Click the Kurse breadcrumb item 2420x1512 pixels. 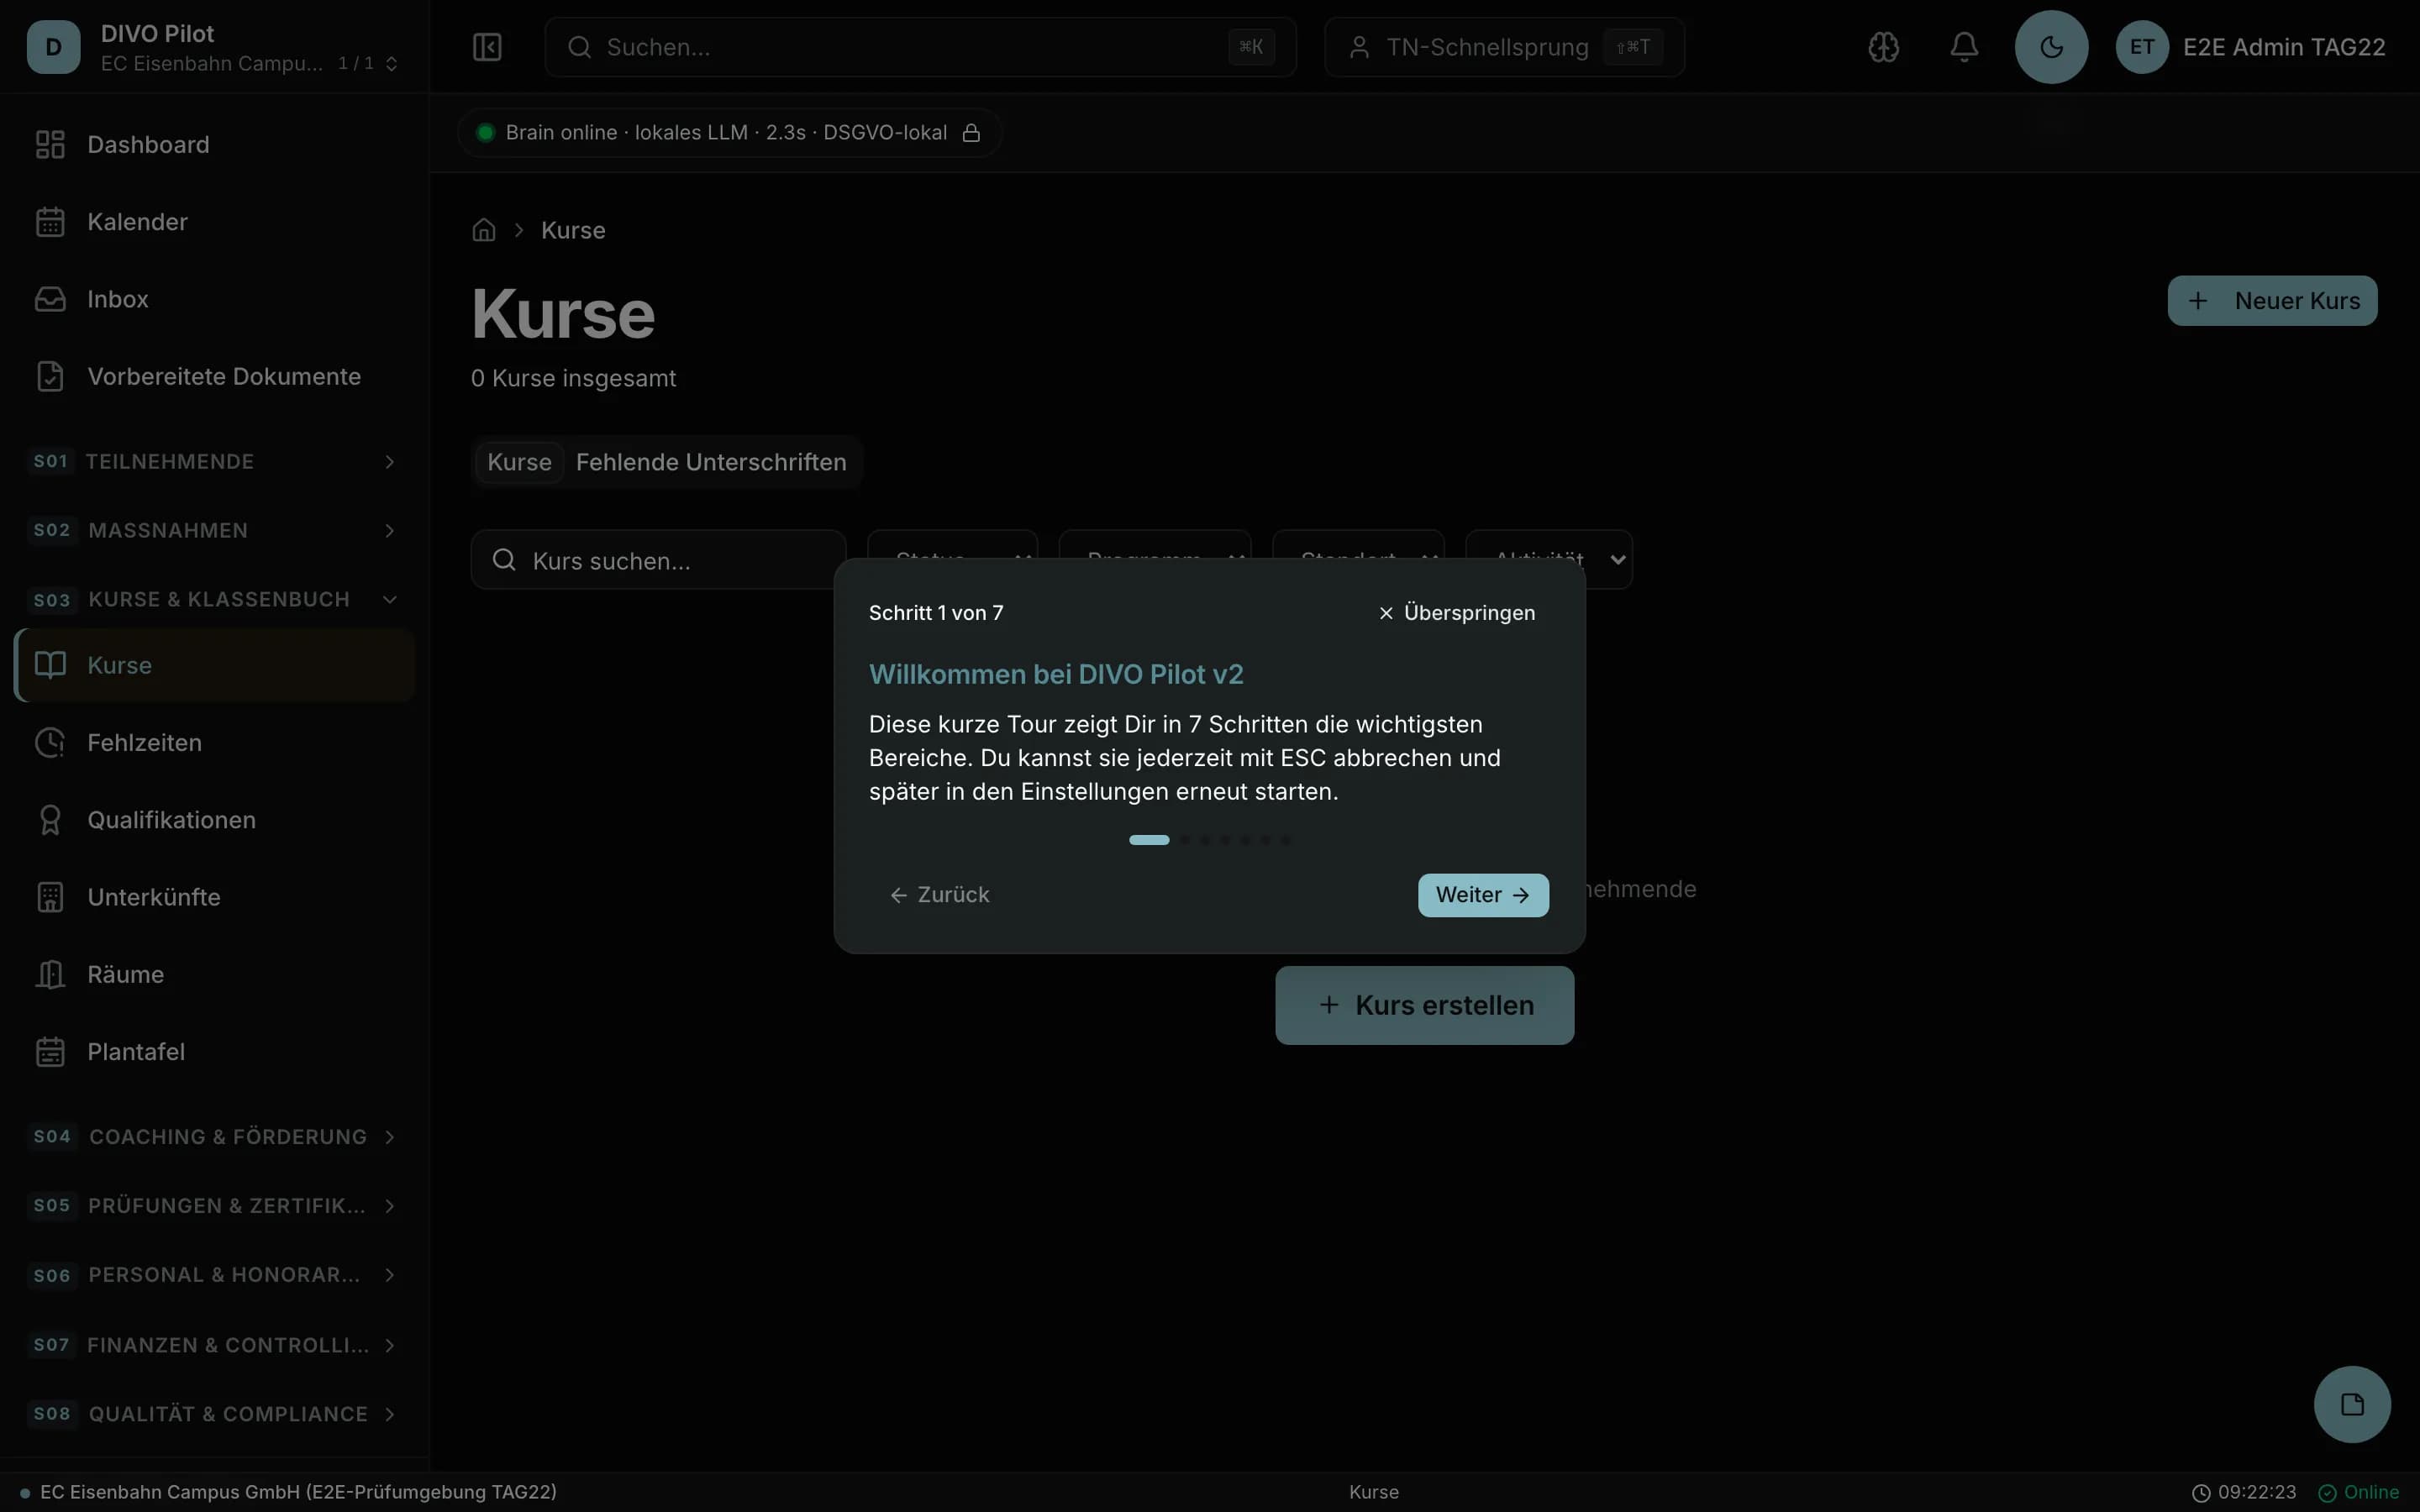(573, 230)
